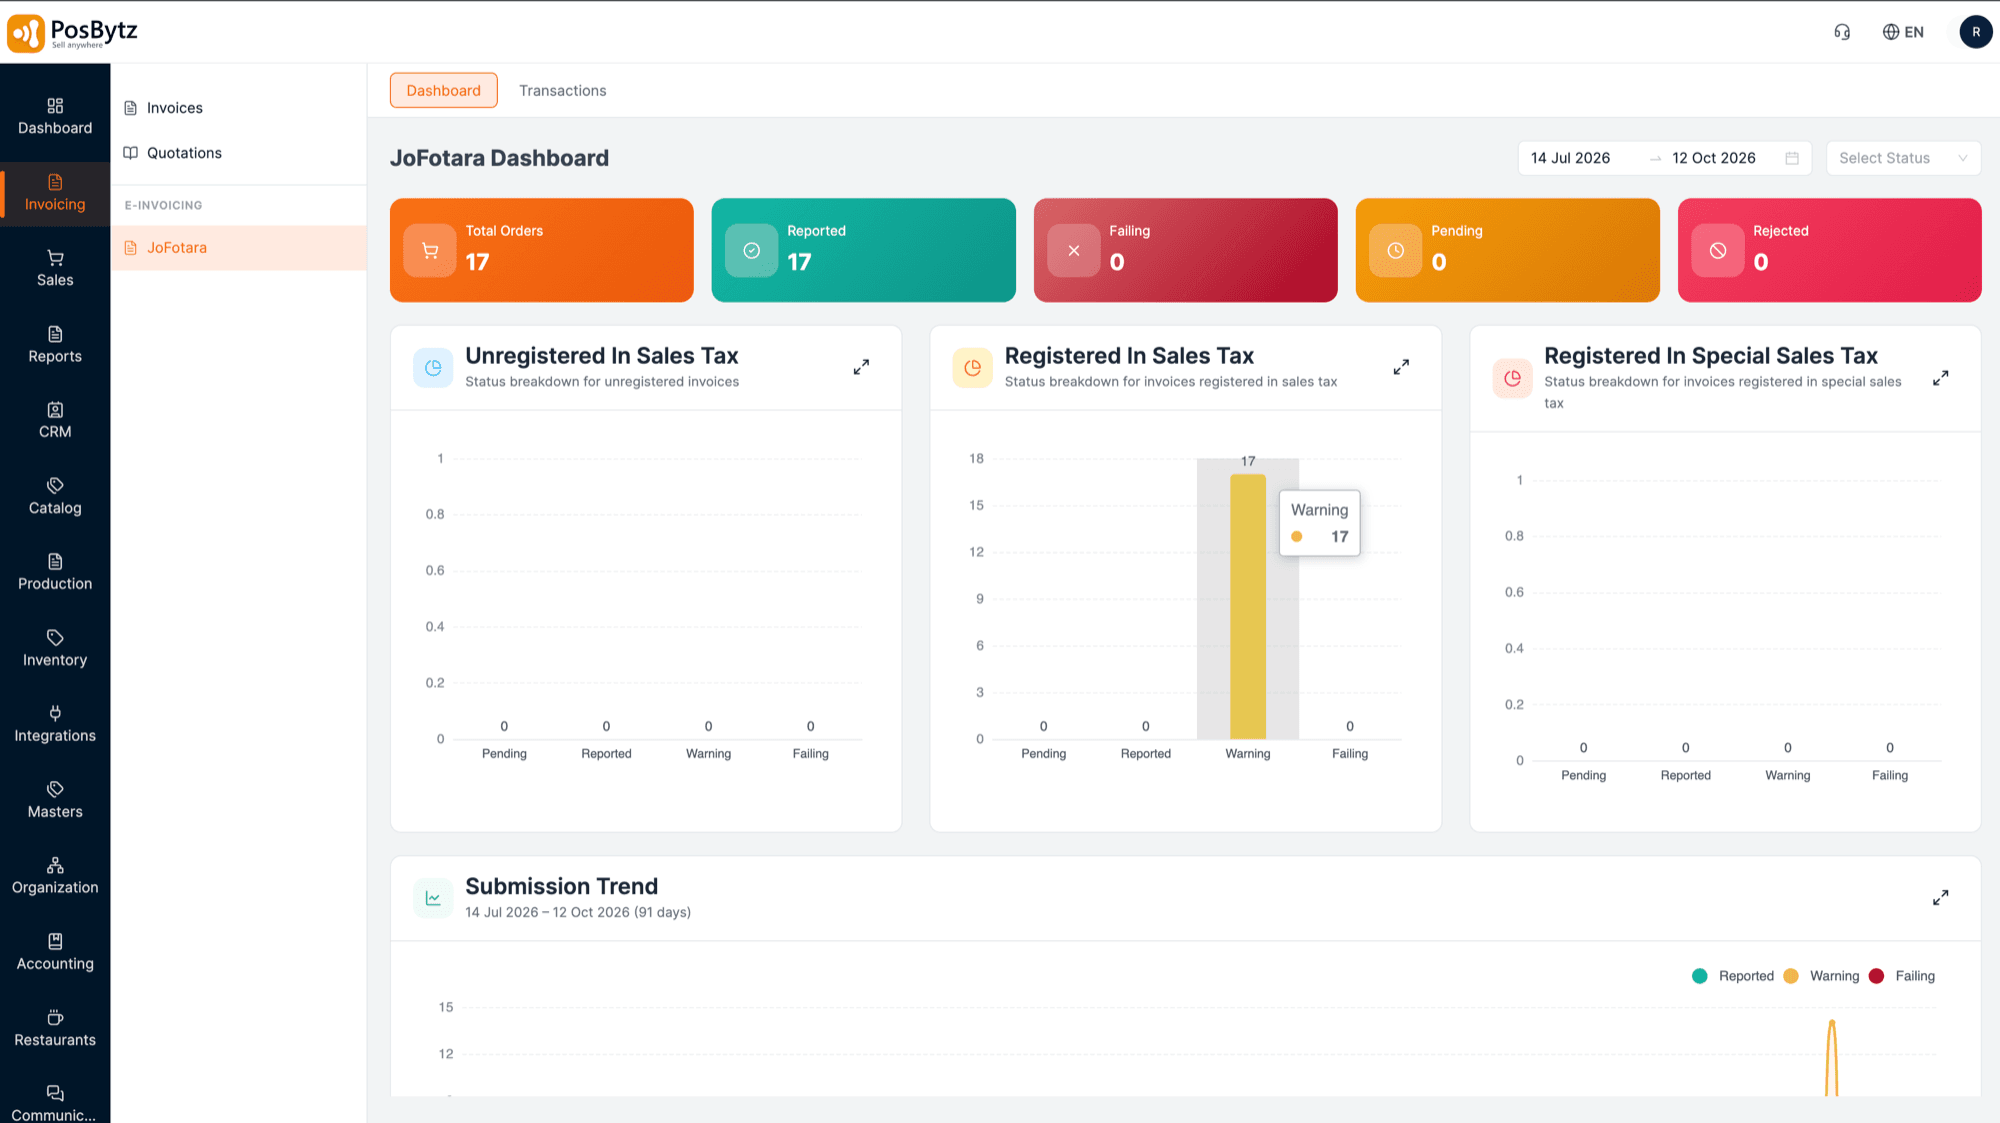The image size is (2000, 1123).
Task: Open Inventory module in sidebar
Action: [55, 649]
